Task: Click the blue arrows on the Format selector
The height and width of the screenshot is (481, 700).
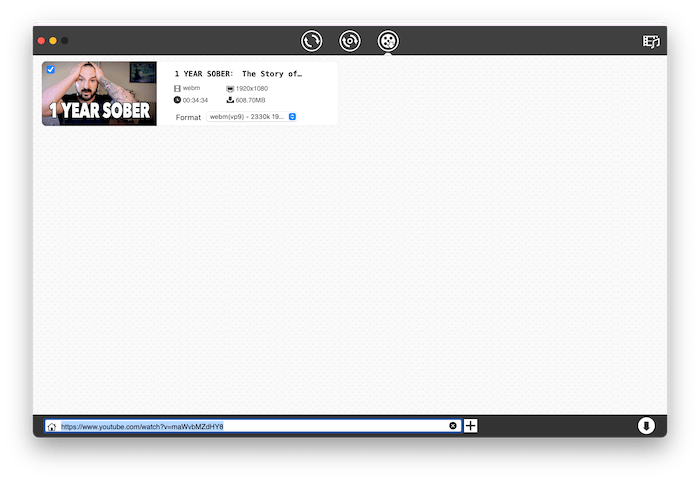Action: click(292, 117)
